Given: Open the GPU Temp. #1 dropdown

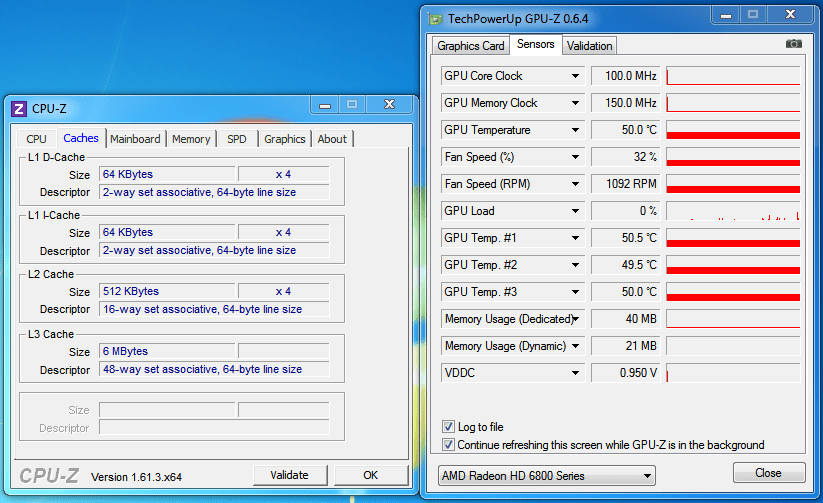Looking at the screenshot, I should point(575,238).
